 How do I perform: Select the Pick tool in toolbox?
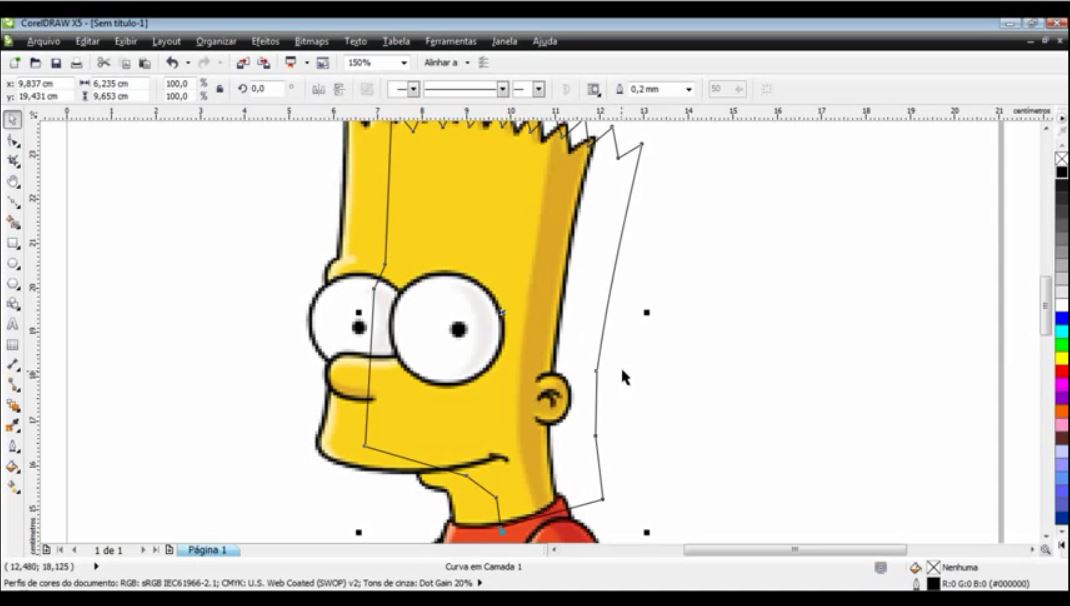click(x=12, y=119)
